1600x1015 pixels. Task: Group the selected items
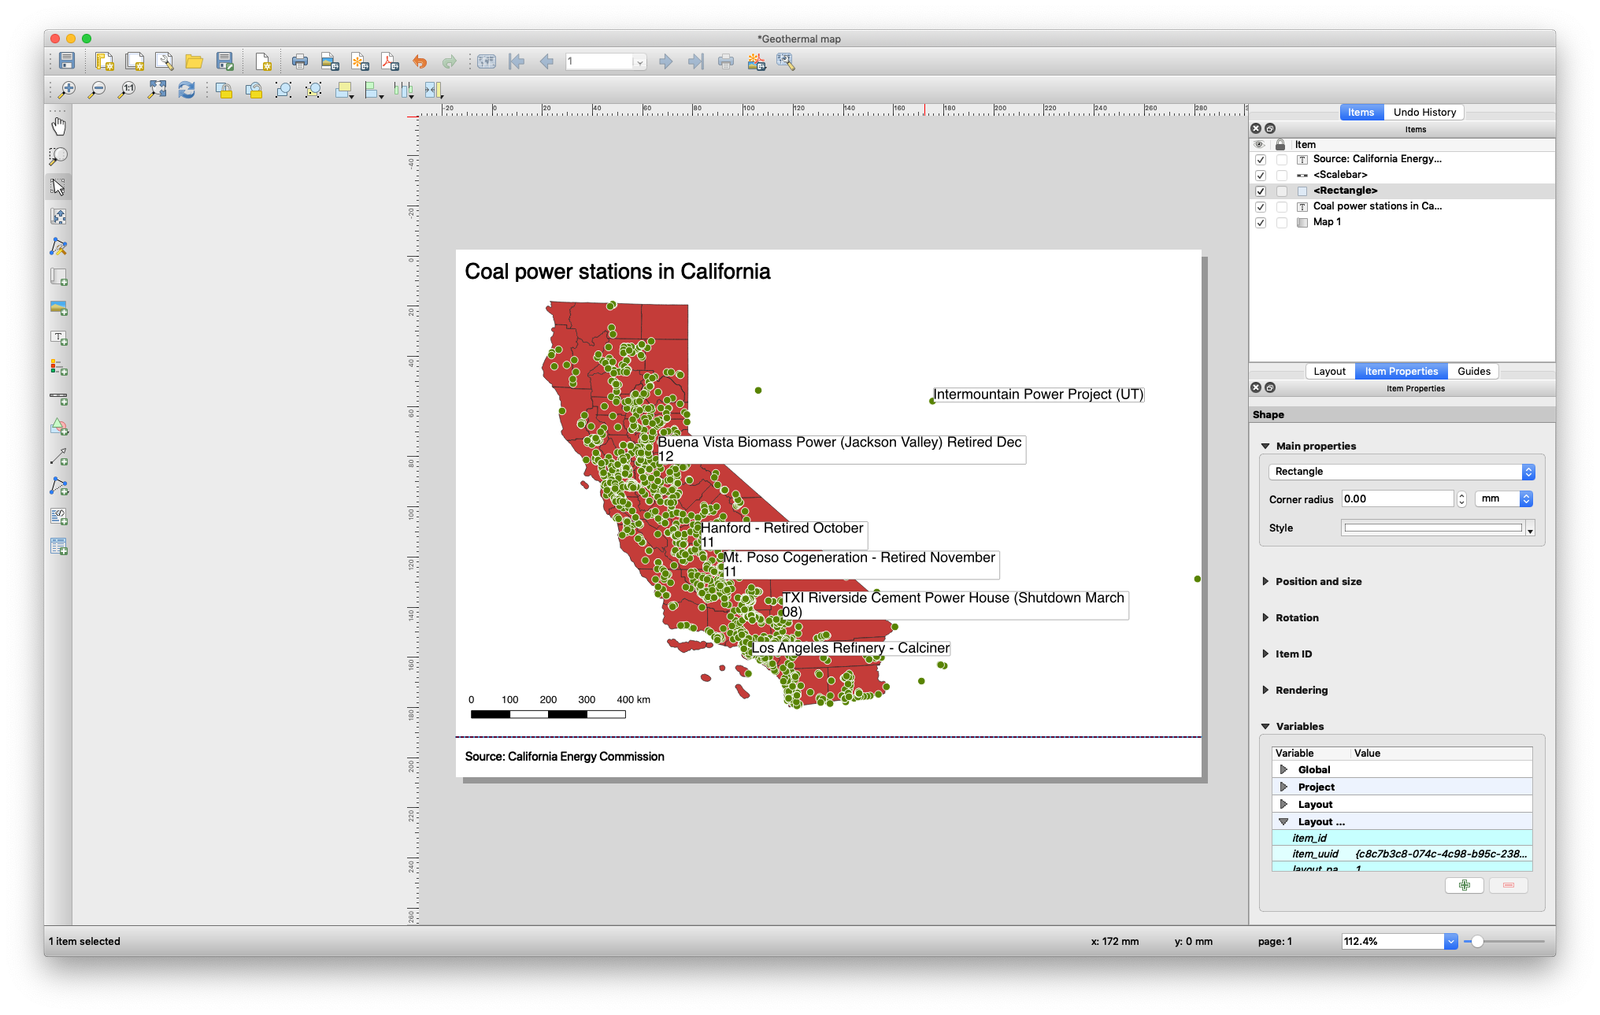pyautogui.click(x=284, y=90)
